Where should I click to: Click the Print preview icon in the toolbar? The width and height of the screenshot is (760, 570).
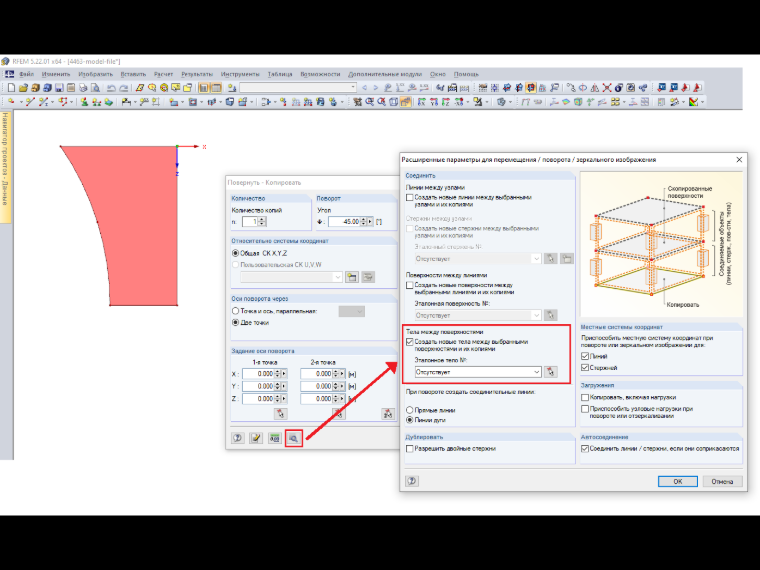click(95, 88)
